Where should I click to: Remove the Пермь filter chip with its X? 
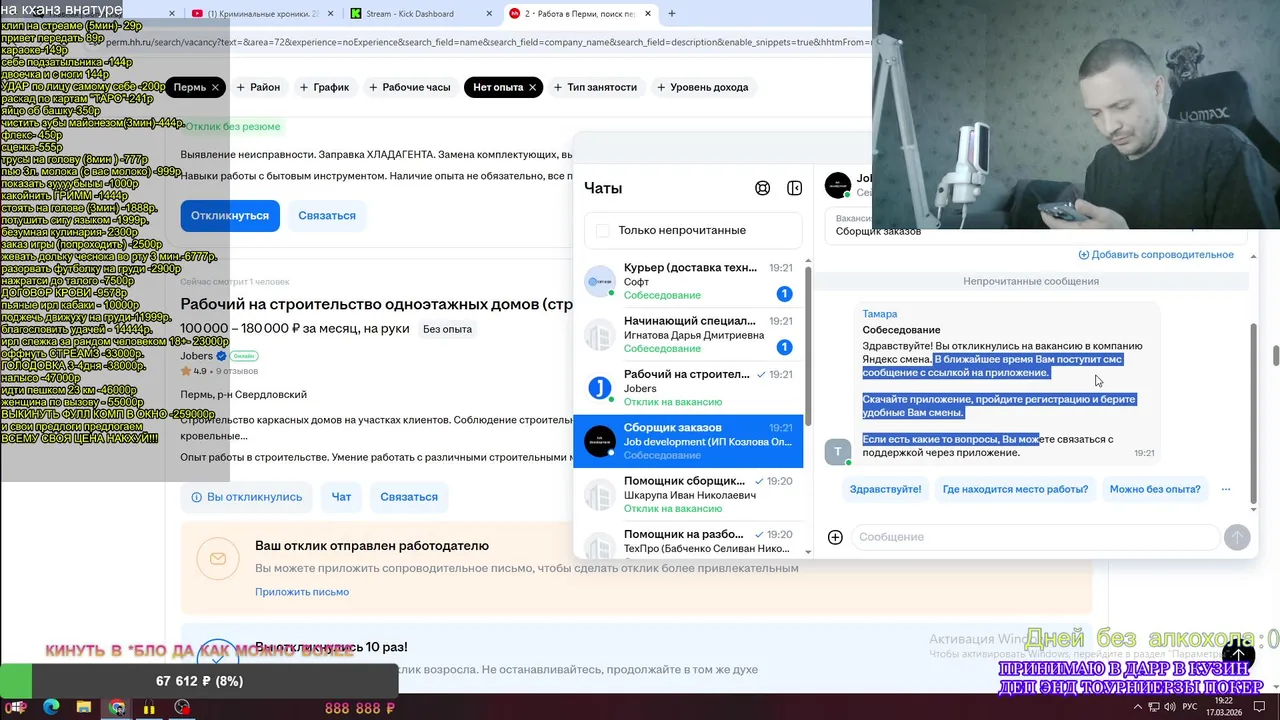214,87
